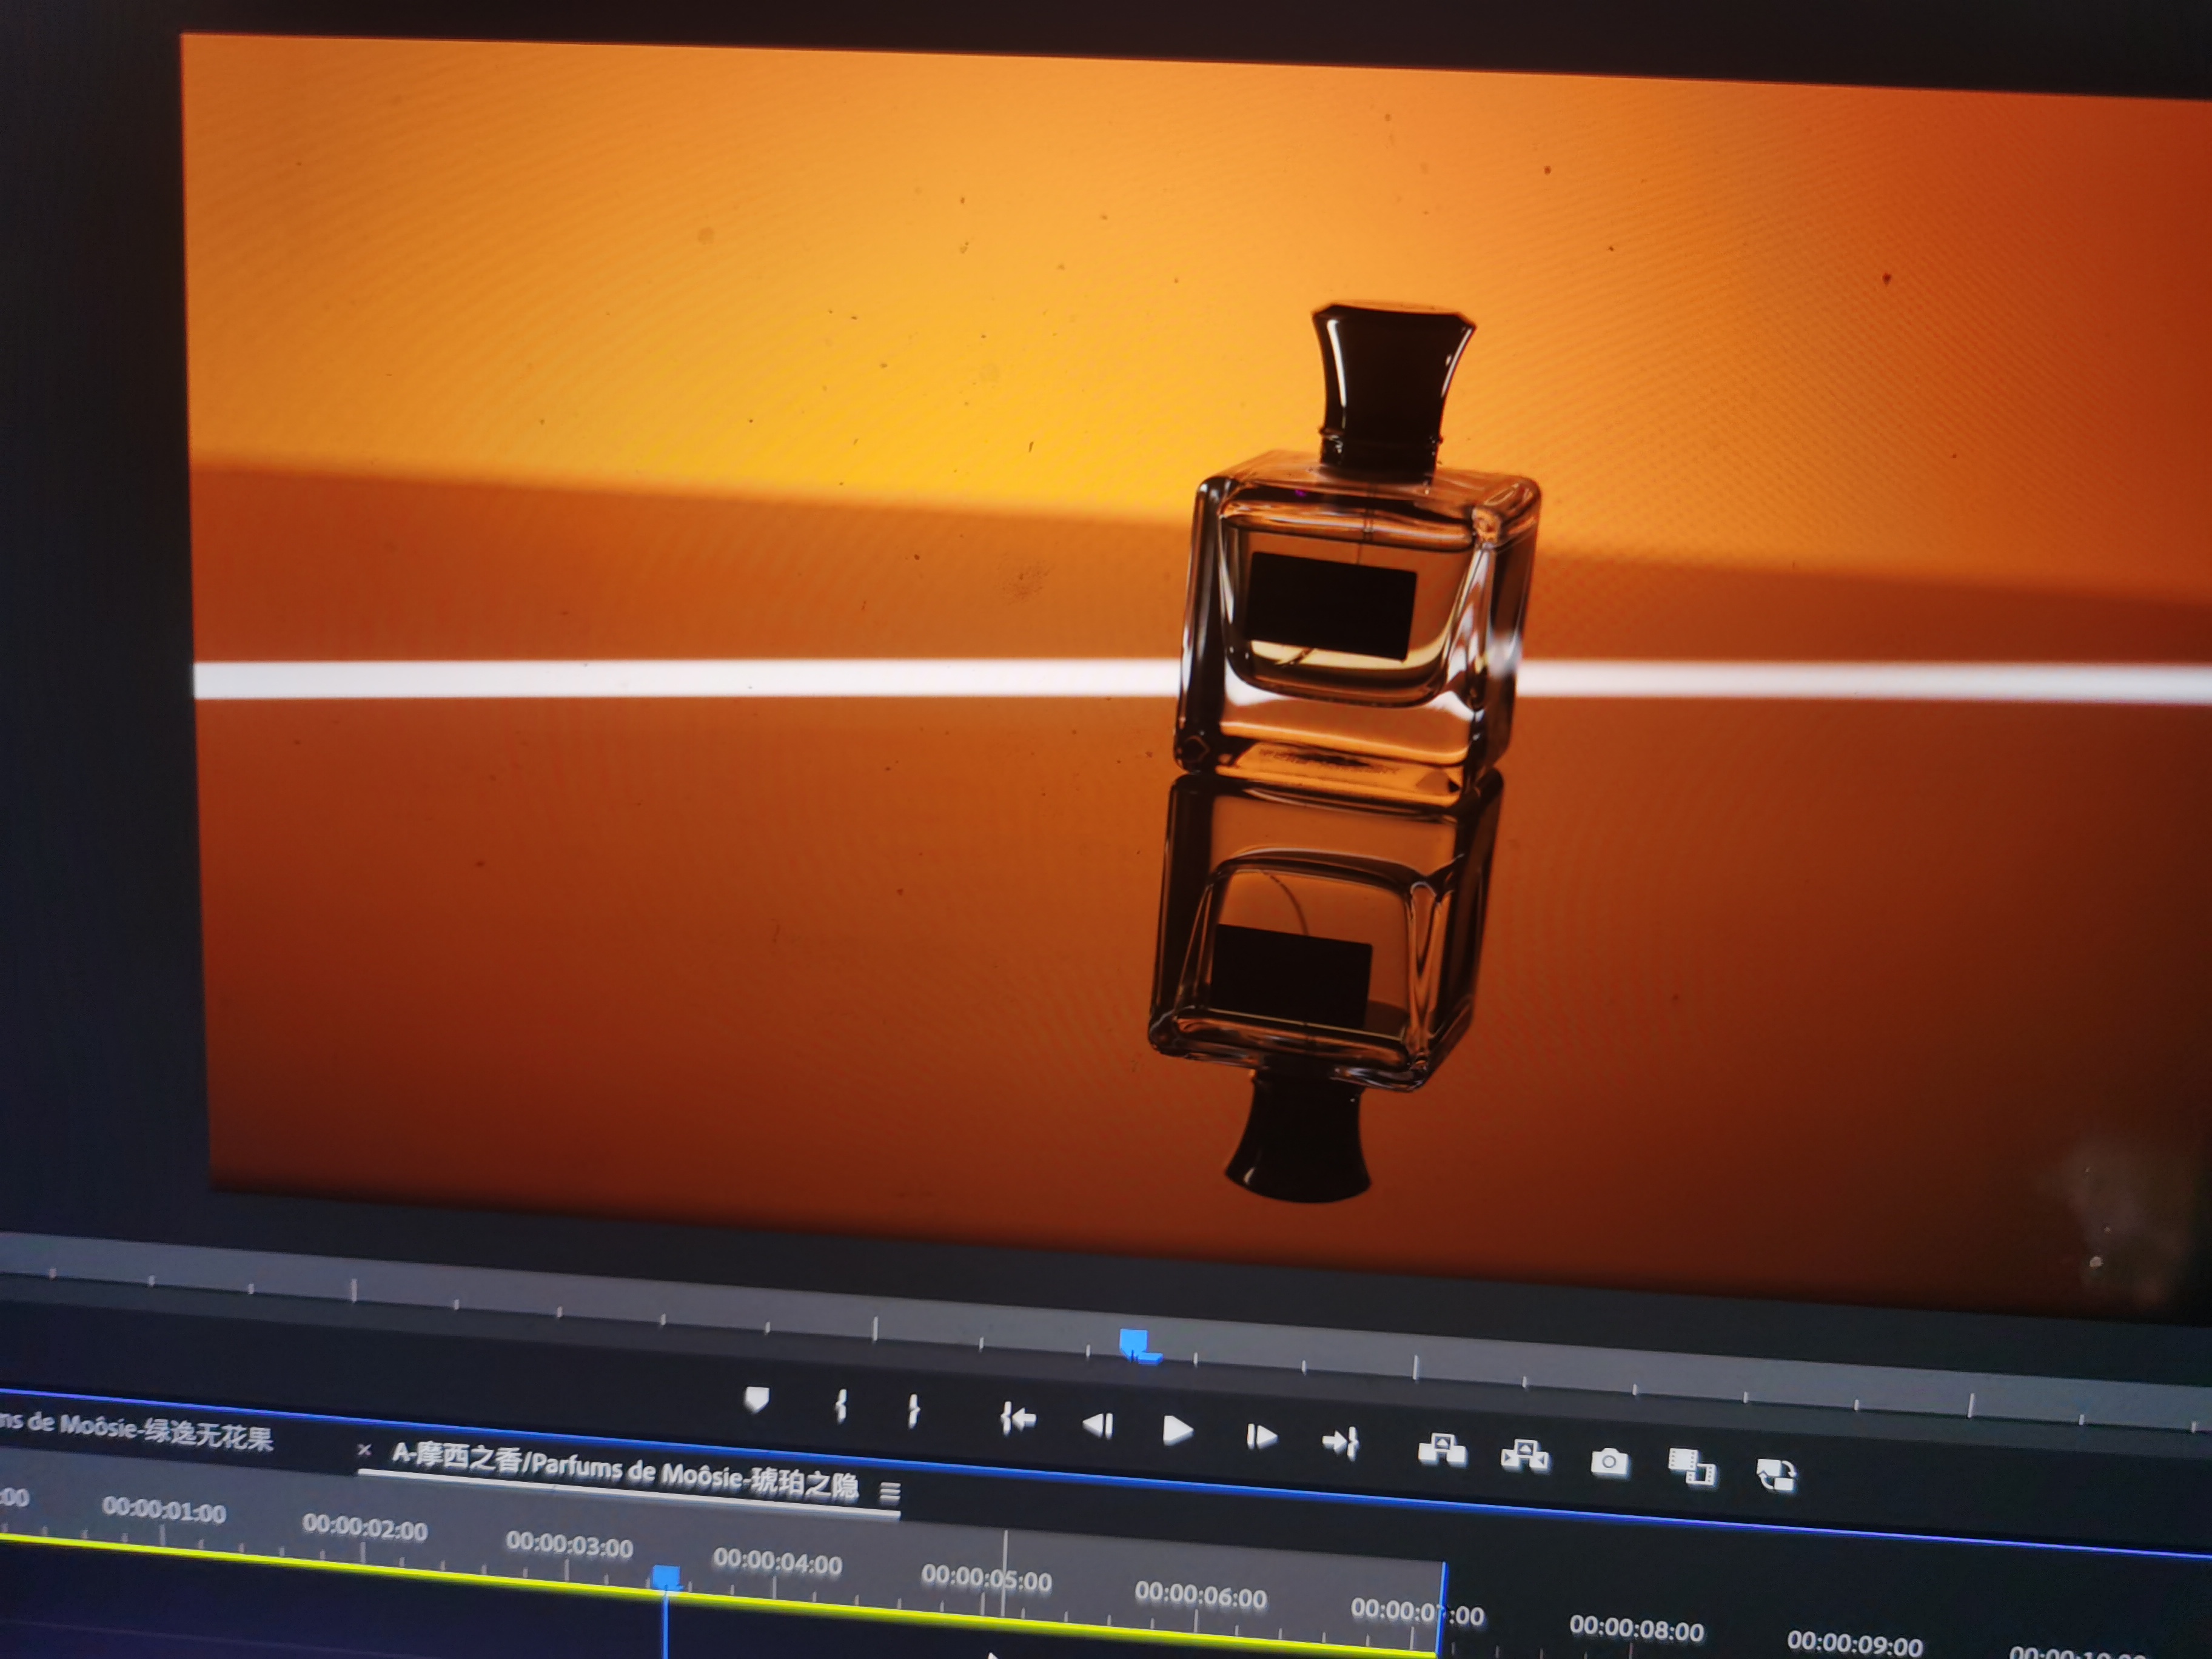This screenshot has height=1659, width=2212.
Task: Close the 琥珀之隐 sequence tab
Action: click(364, 1449)
